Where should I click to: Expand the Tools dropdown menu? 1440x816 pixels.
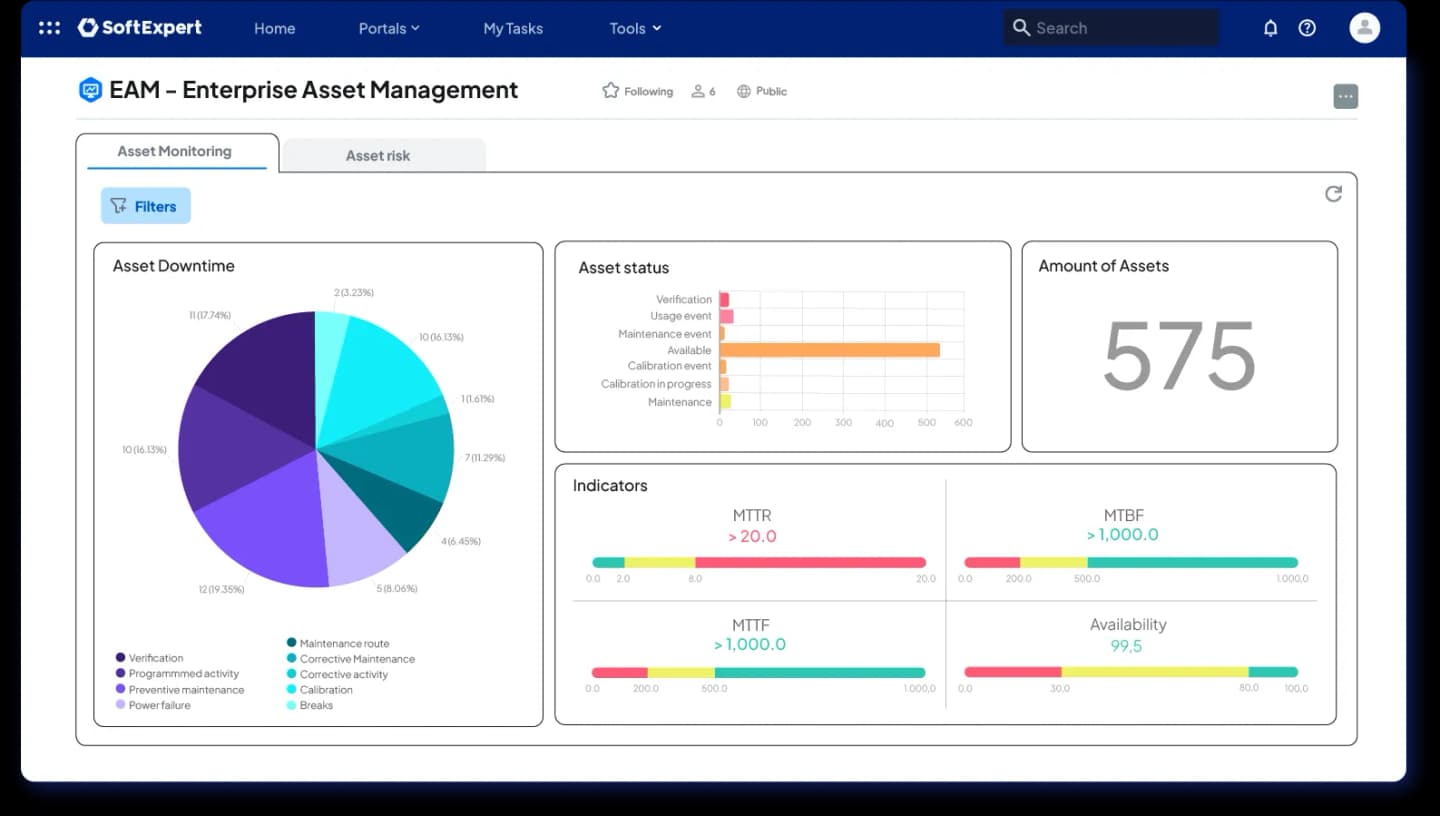click(635, 28)
